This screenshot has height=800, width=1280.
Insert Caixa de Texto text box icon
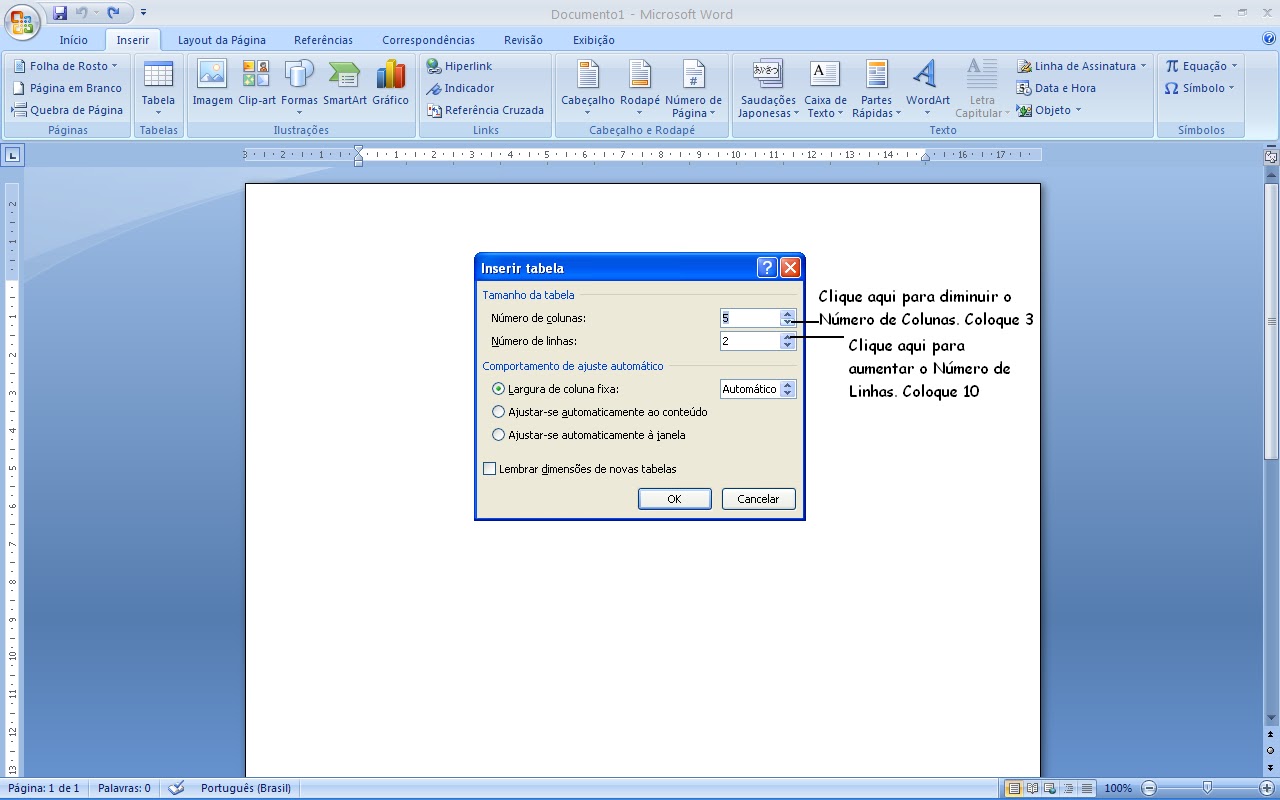(x=825, y=74)
